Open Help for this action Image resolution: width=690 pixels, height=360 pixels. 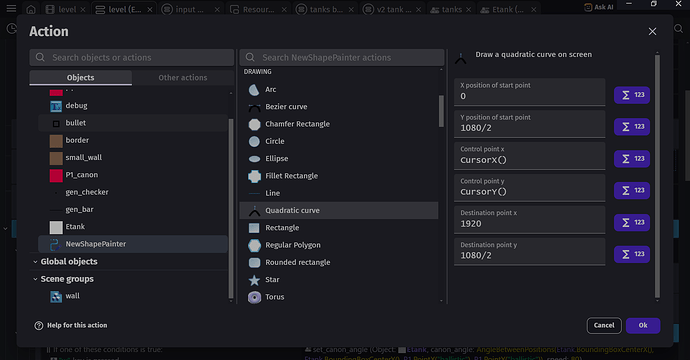coord(71,325)
